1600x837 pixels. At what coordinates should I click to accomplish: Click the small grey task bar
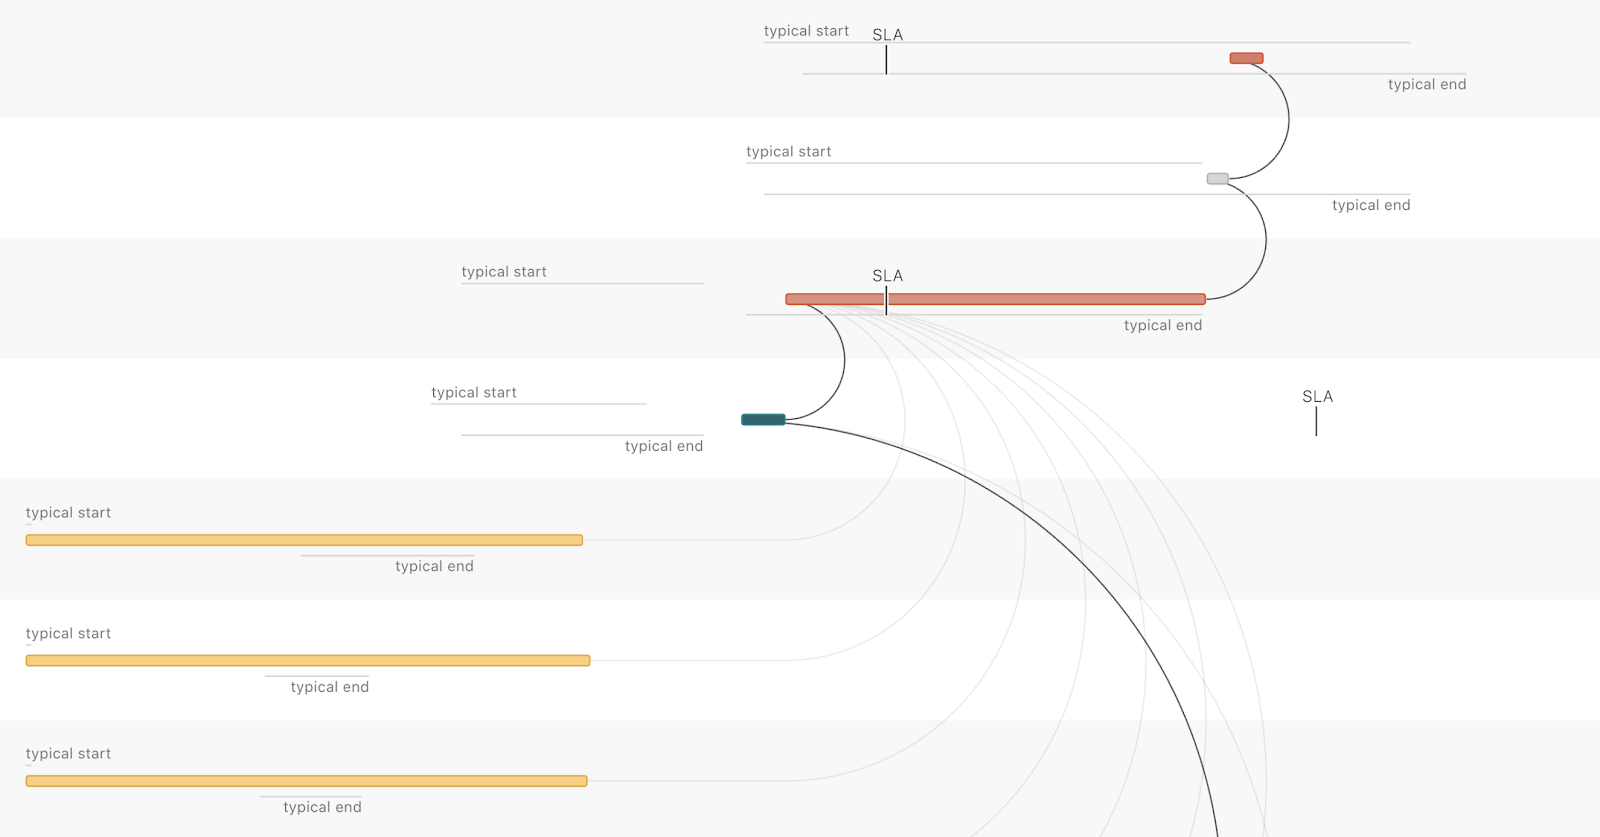[x=1217, y=179]
